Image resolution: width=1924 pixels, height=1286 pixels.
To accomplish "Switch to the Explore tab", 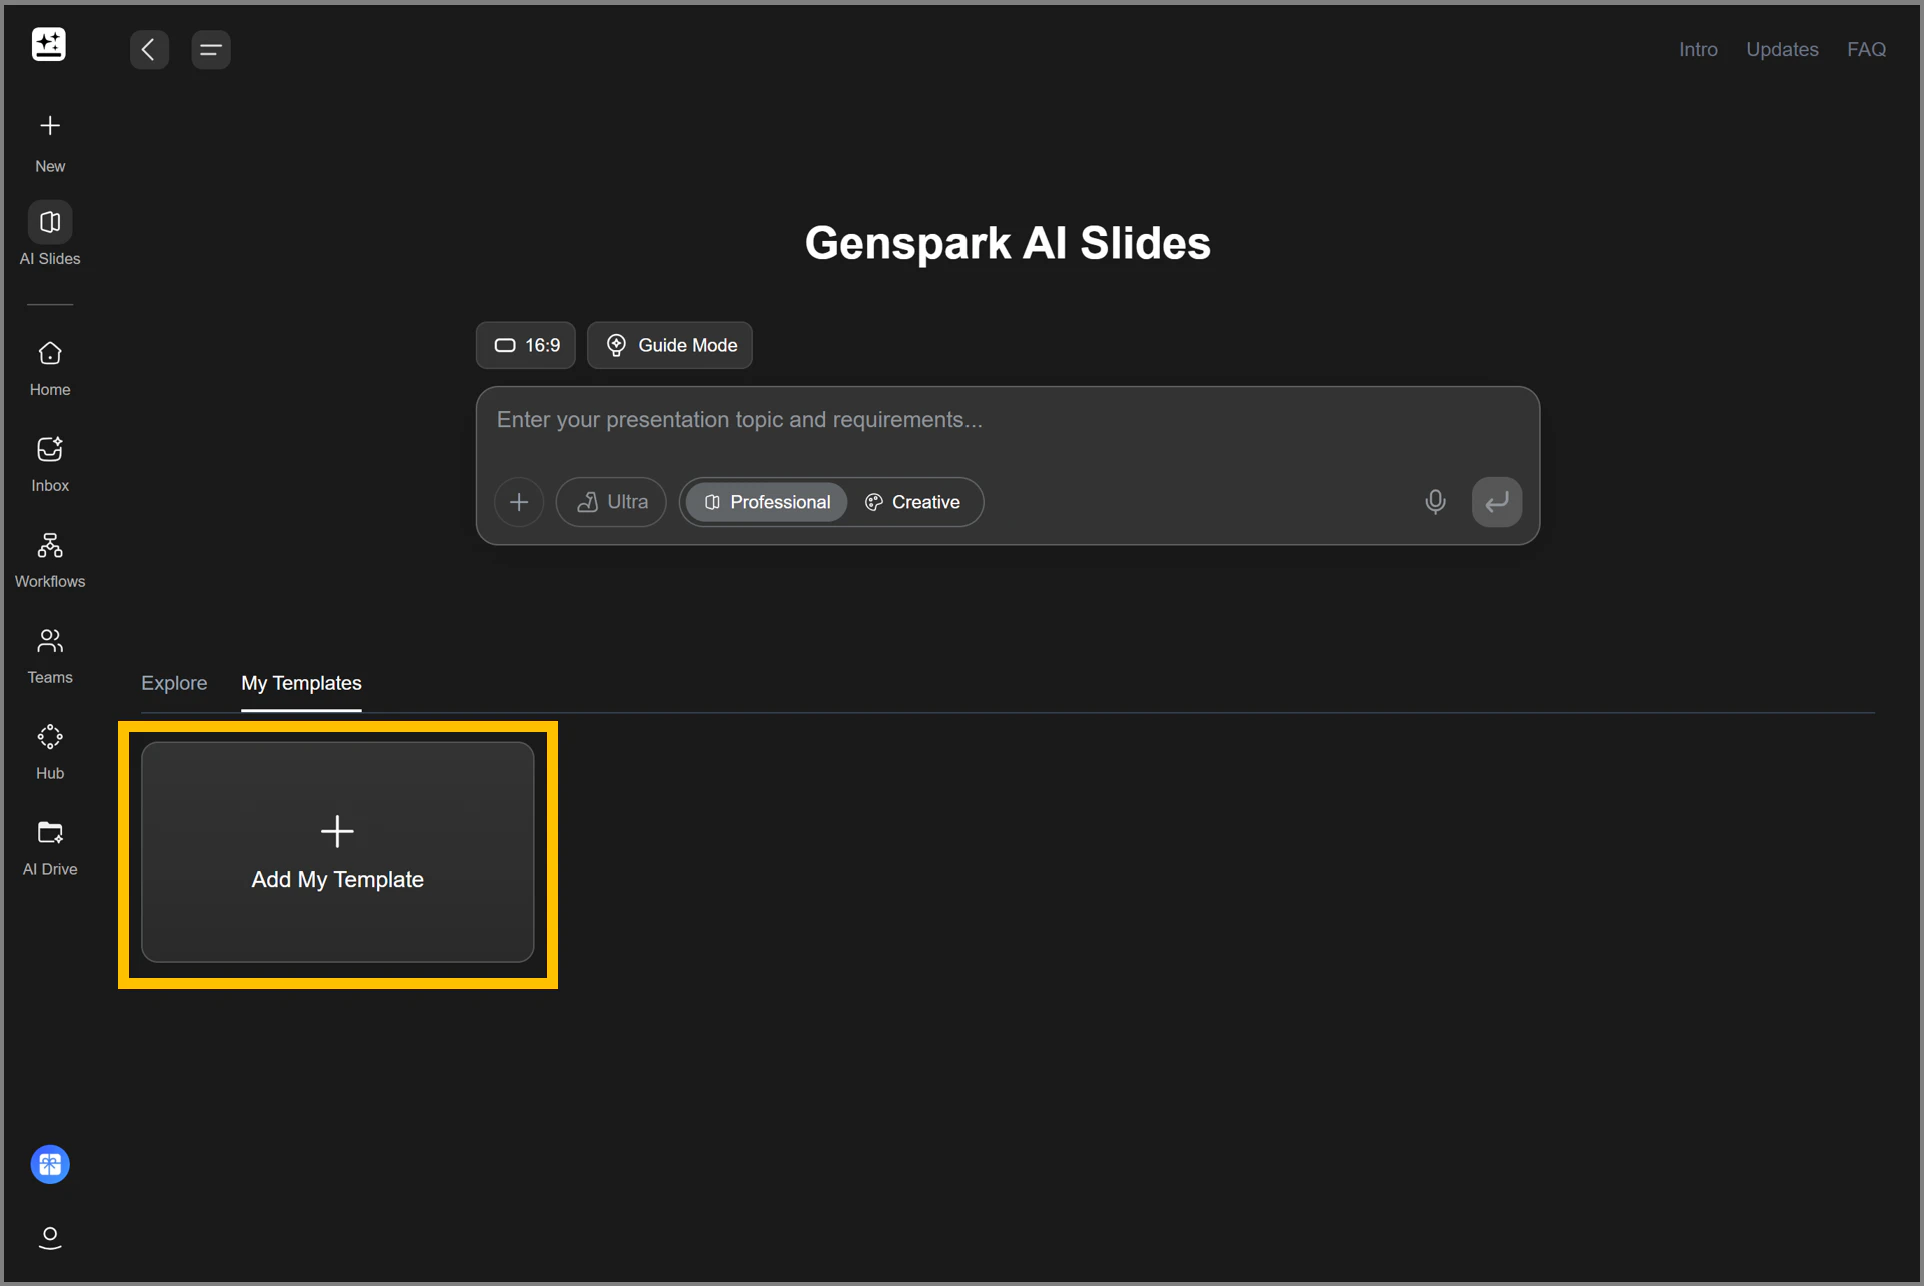I will [174, 683].
